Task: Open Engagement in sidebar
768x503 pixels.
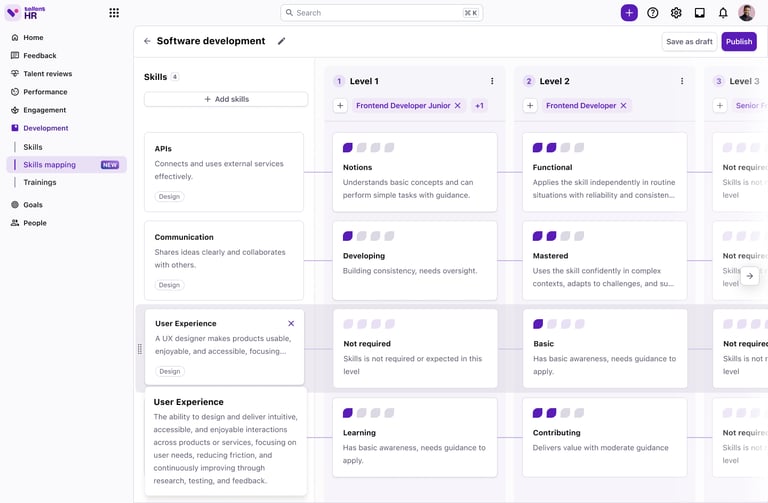Action: 45,110
